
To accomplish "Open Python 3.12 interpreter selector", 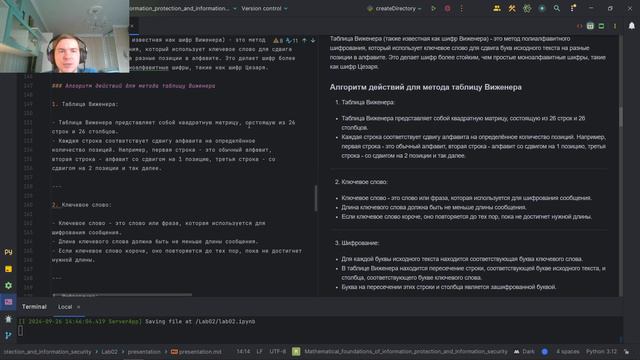I will [601, 351].
